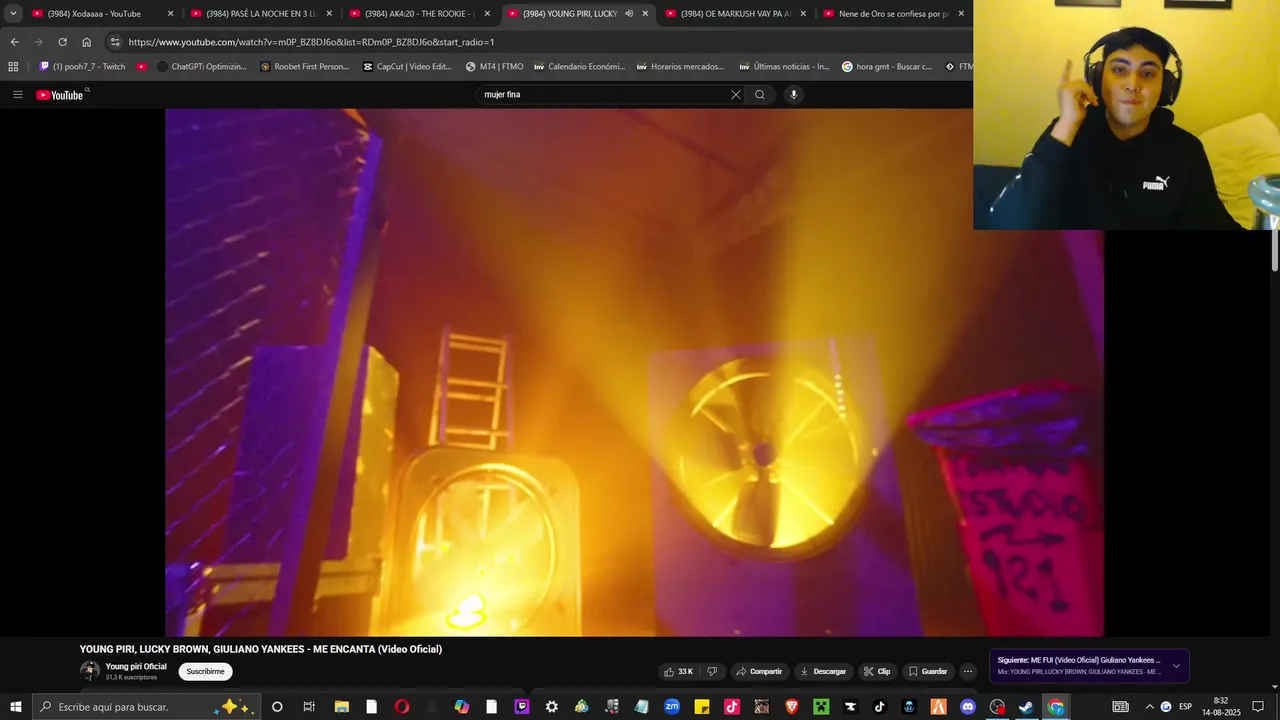This screenshot has height=720, width=1280.
Task: Click the URL address bar
Action: 540,42
